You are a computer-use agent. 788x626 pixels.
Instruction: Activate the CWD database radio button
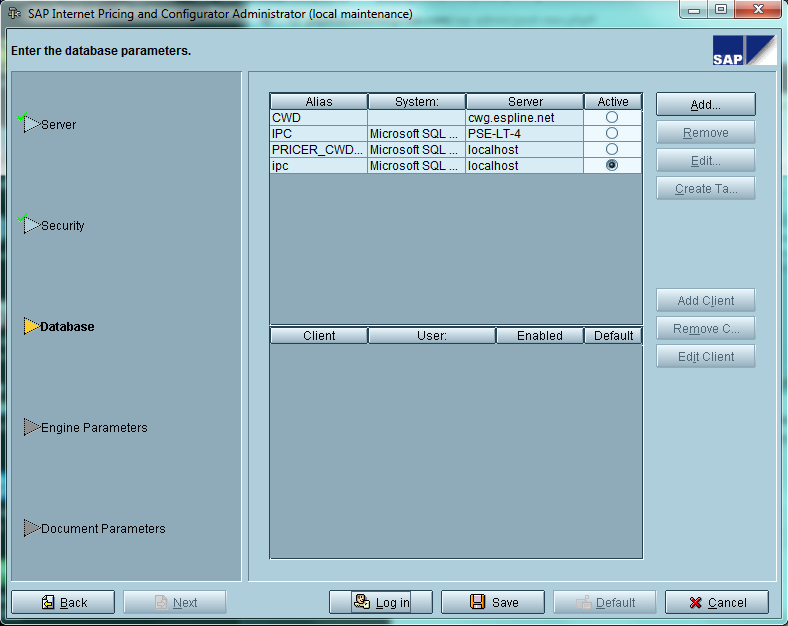tap(612, 117)
